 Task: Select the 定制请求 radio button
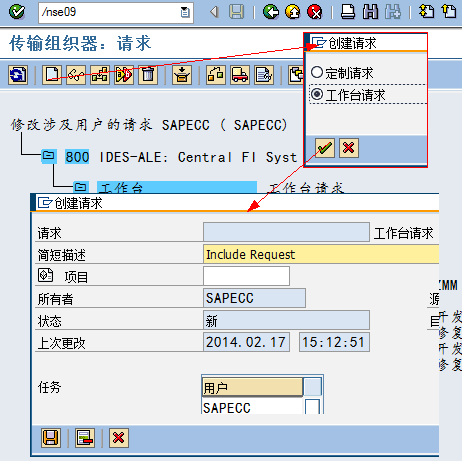(317, 72)
